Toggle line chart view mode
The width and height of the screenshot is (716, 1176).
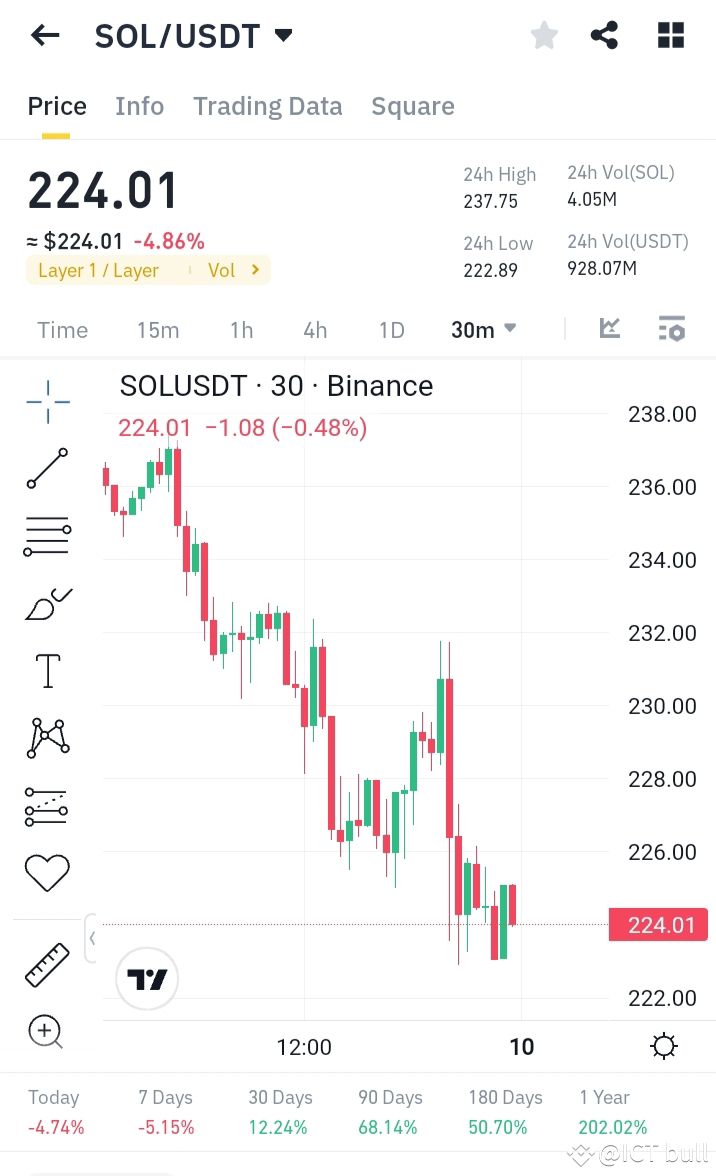coord(609,328)
